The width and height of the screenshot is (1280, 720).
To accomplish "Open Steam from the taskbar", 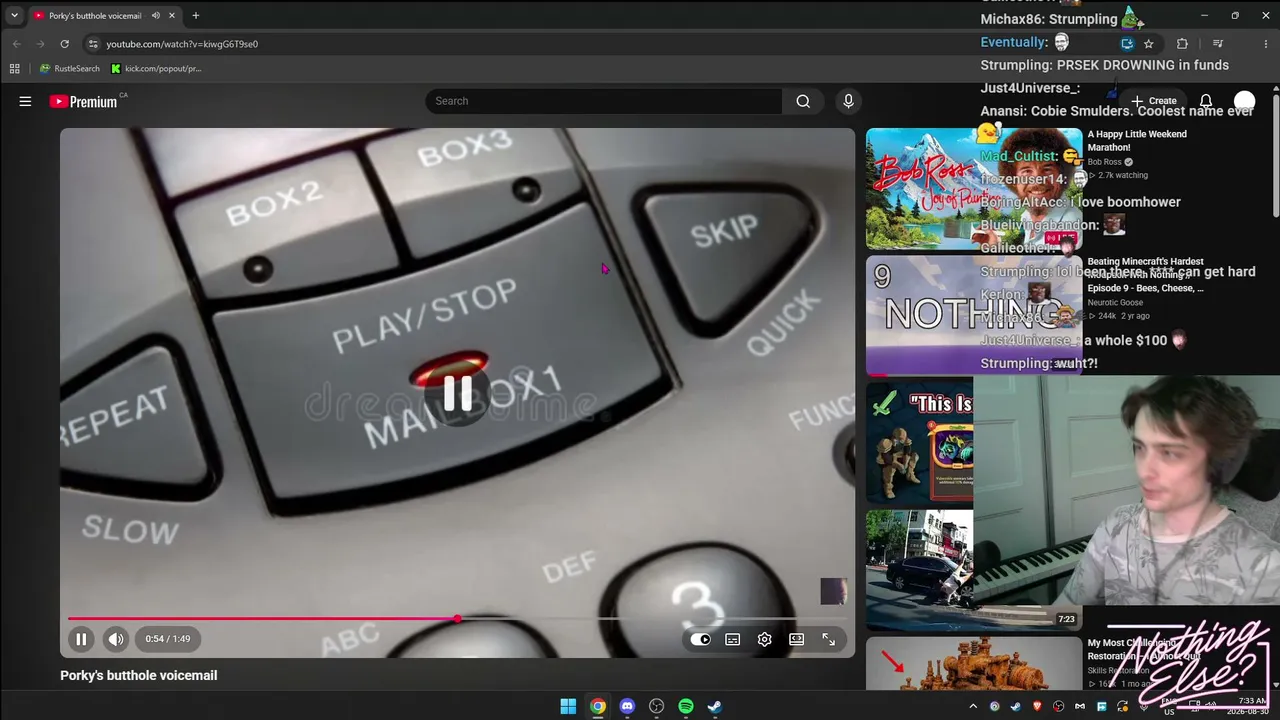I will point(715,706).
